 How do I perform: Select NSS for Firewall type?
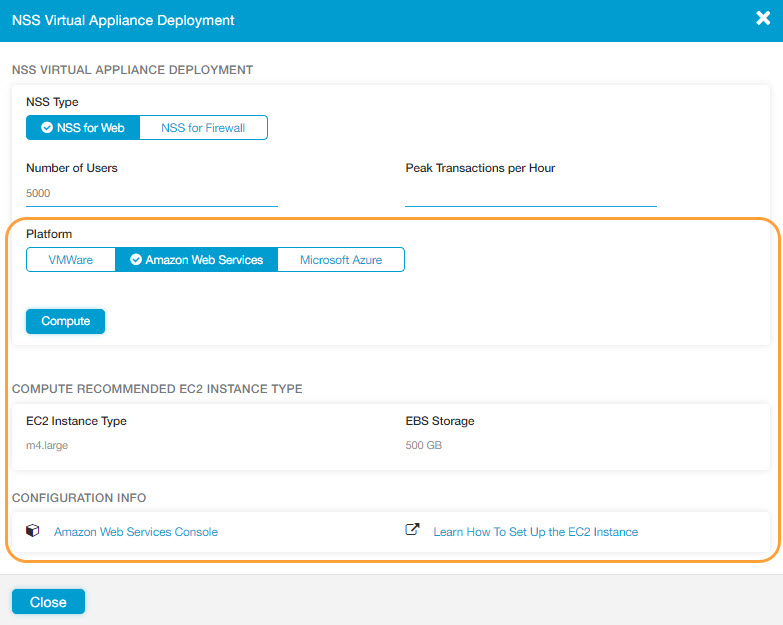click(203, 128)
